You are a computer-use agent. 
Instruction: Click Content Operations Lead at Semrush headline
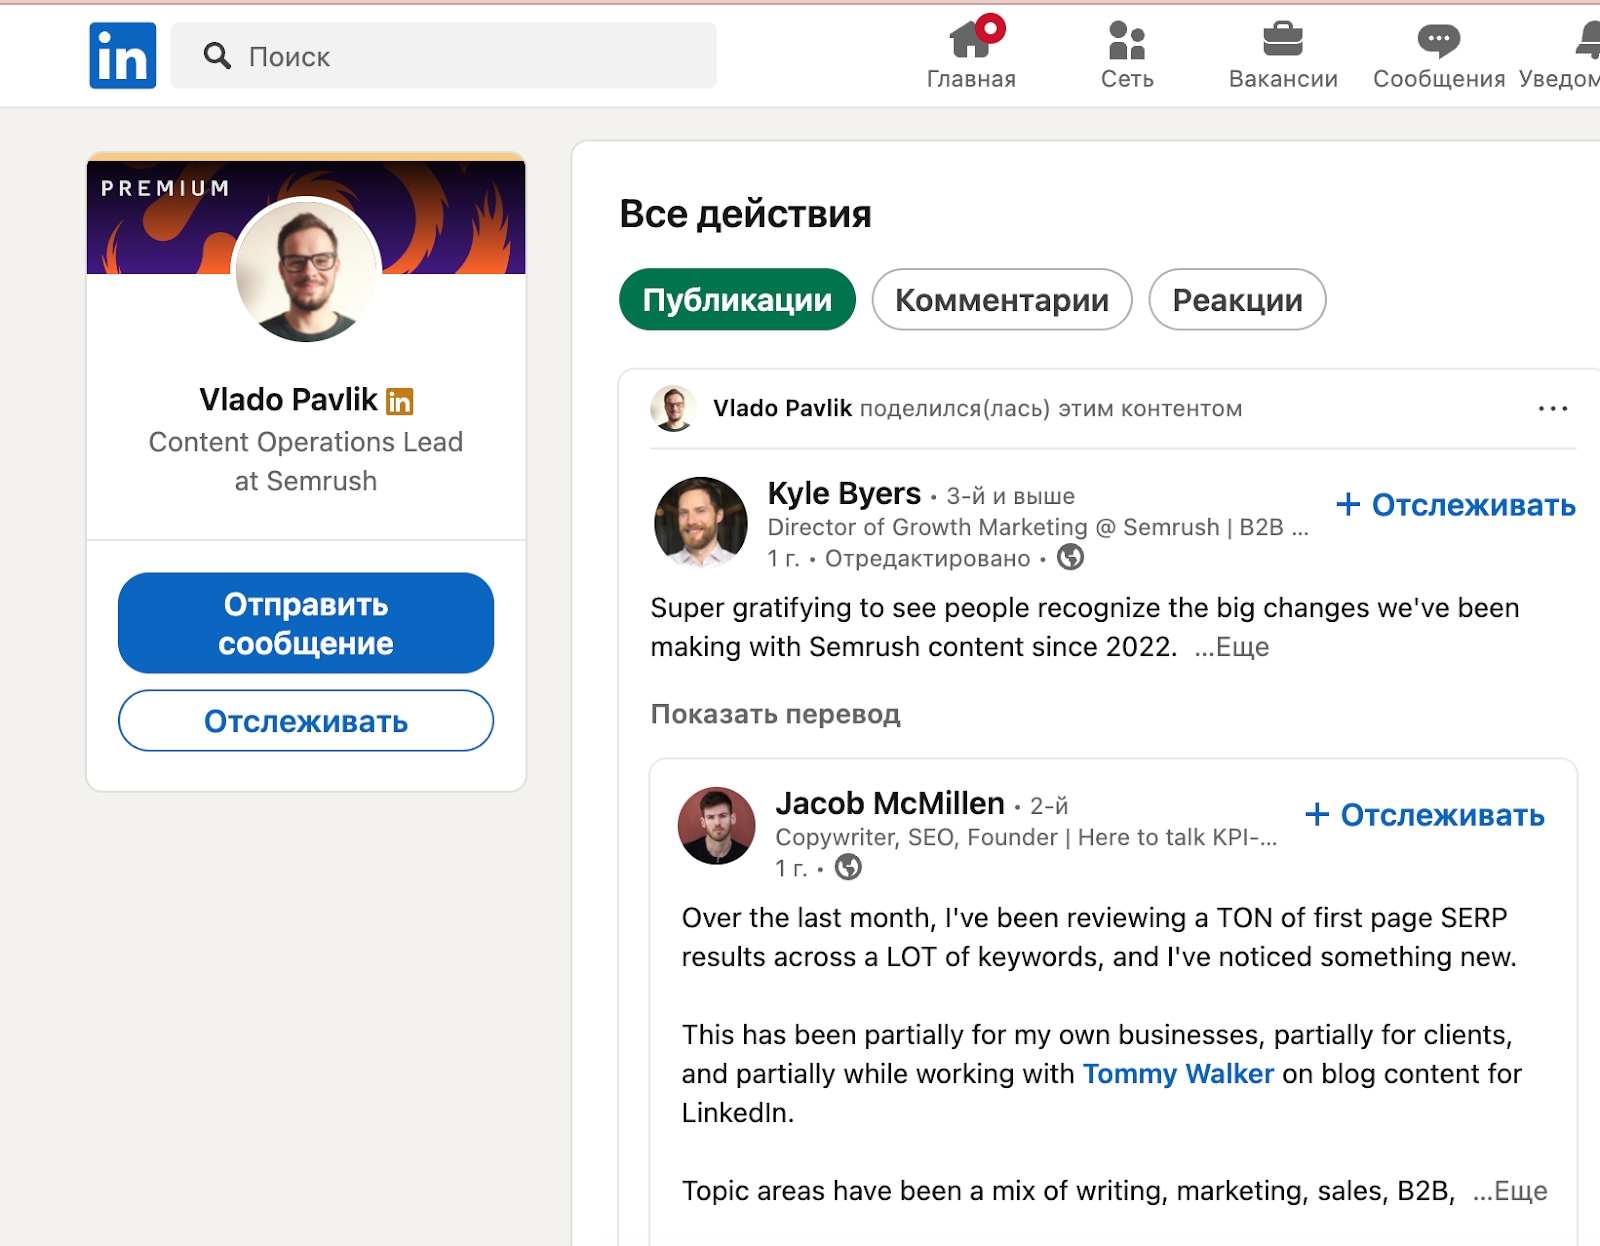tap(306, 461)
